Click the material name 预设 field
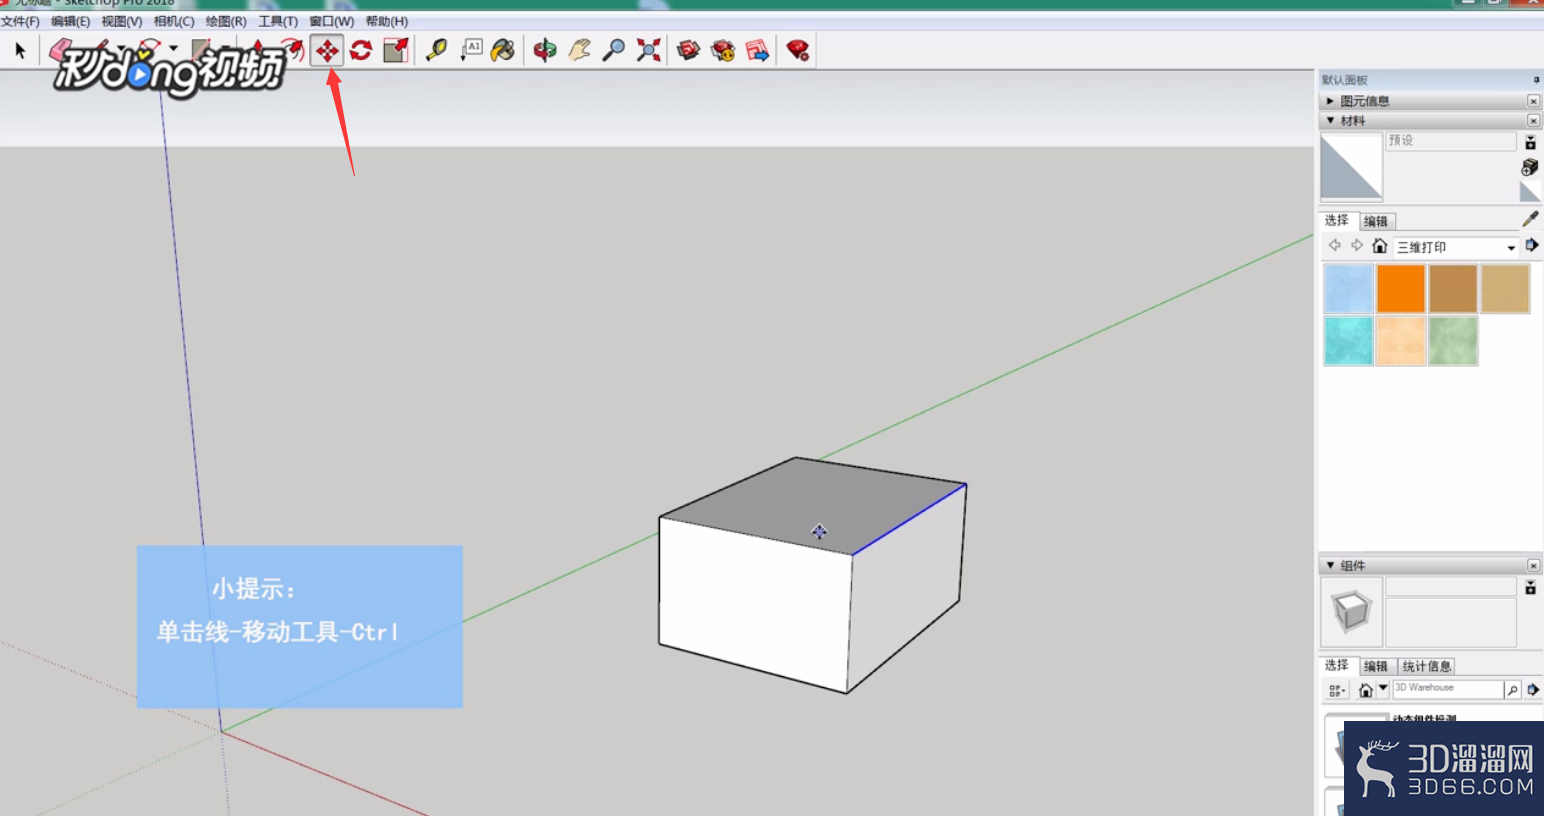The width and height of the screenshot is (1544, 816). tap(1451, 141)
